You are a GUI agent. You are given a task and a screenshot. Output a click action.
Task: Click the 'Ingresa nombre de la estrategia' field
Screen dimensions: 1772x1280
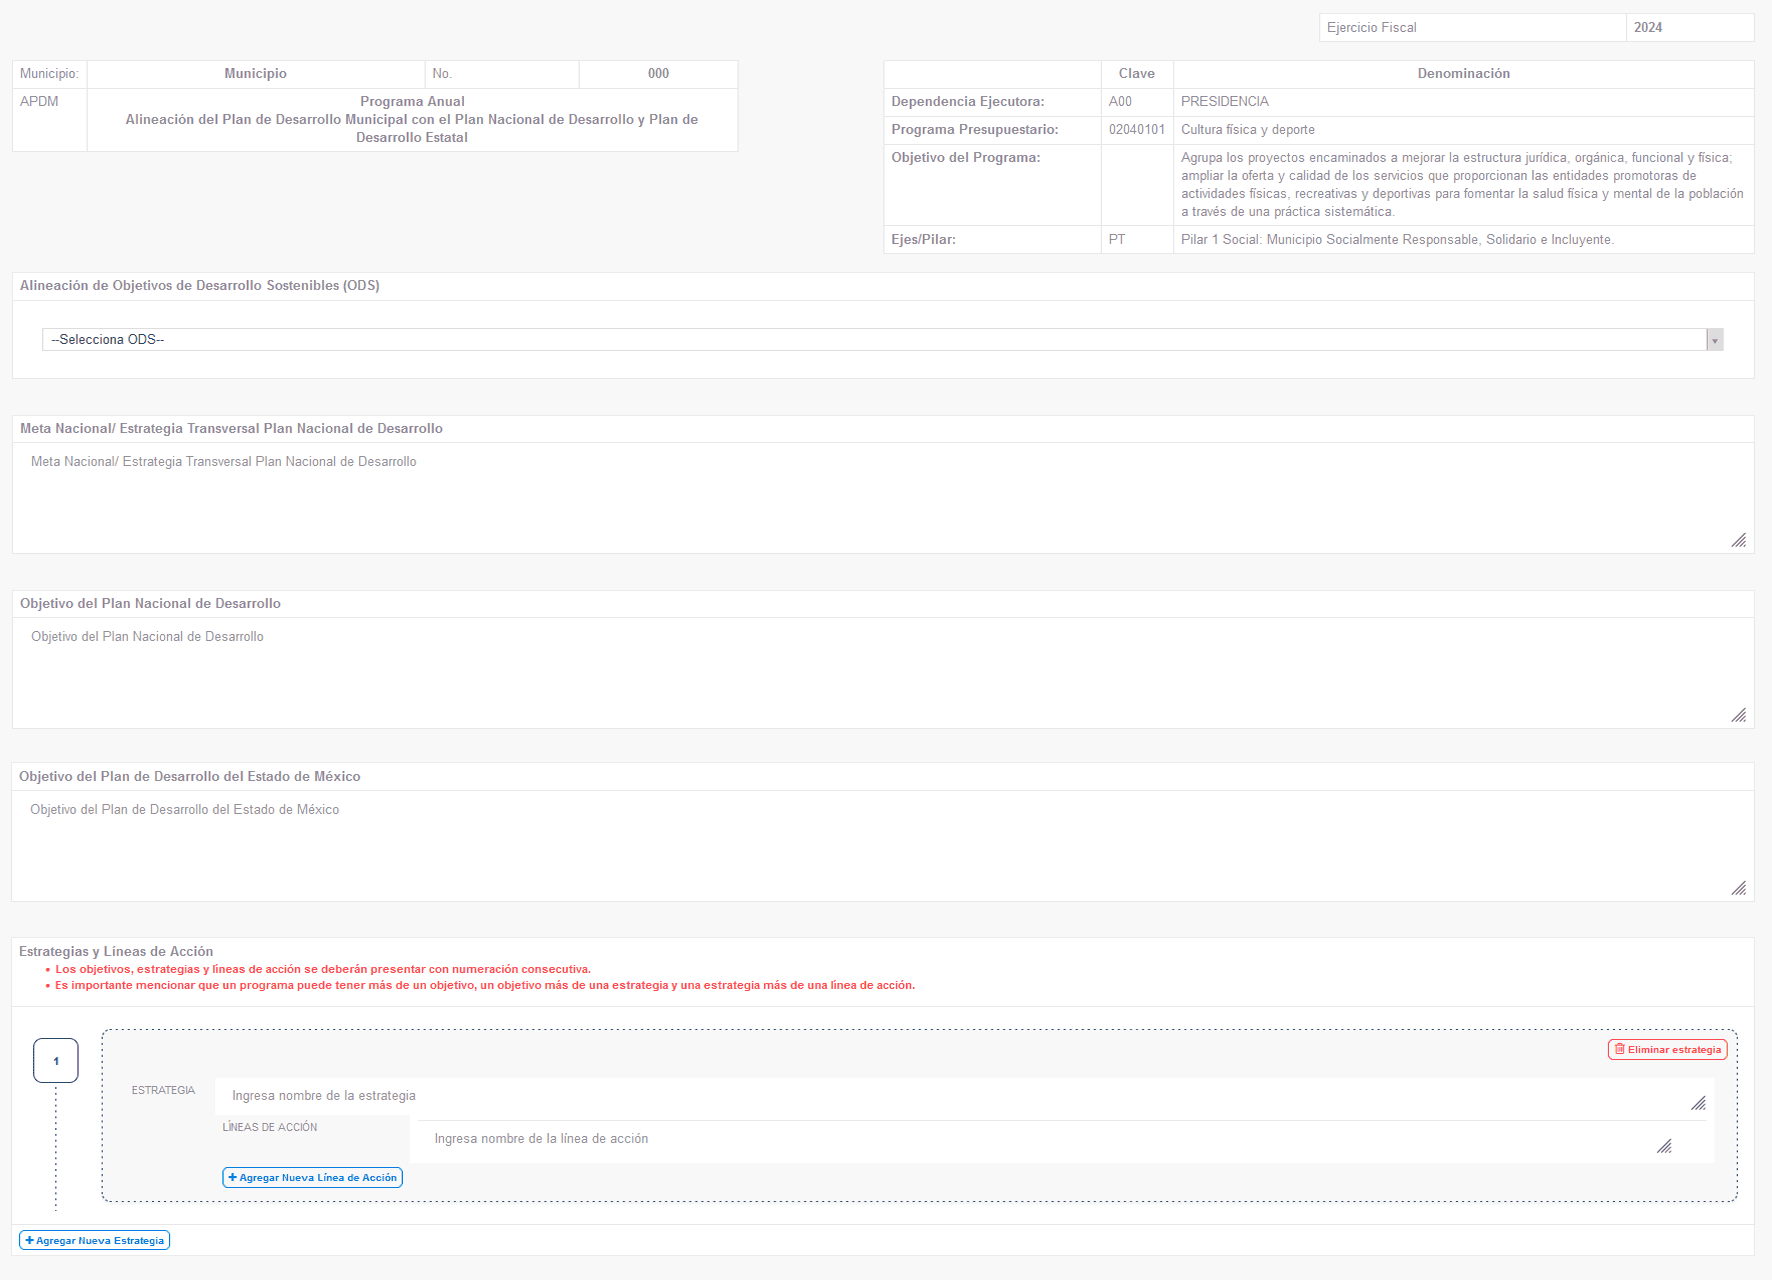(x=950, y=1097)
